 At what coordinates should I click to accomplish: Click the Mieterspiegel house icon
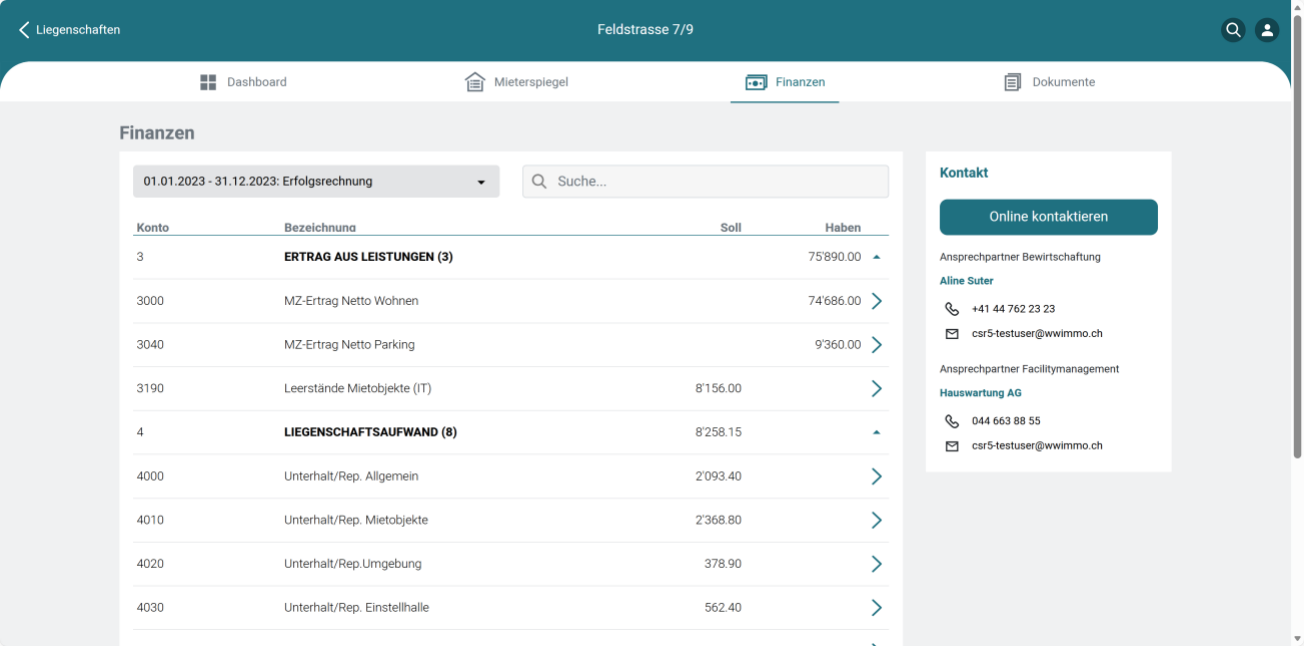click(x=475, y=82)
